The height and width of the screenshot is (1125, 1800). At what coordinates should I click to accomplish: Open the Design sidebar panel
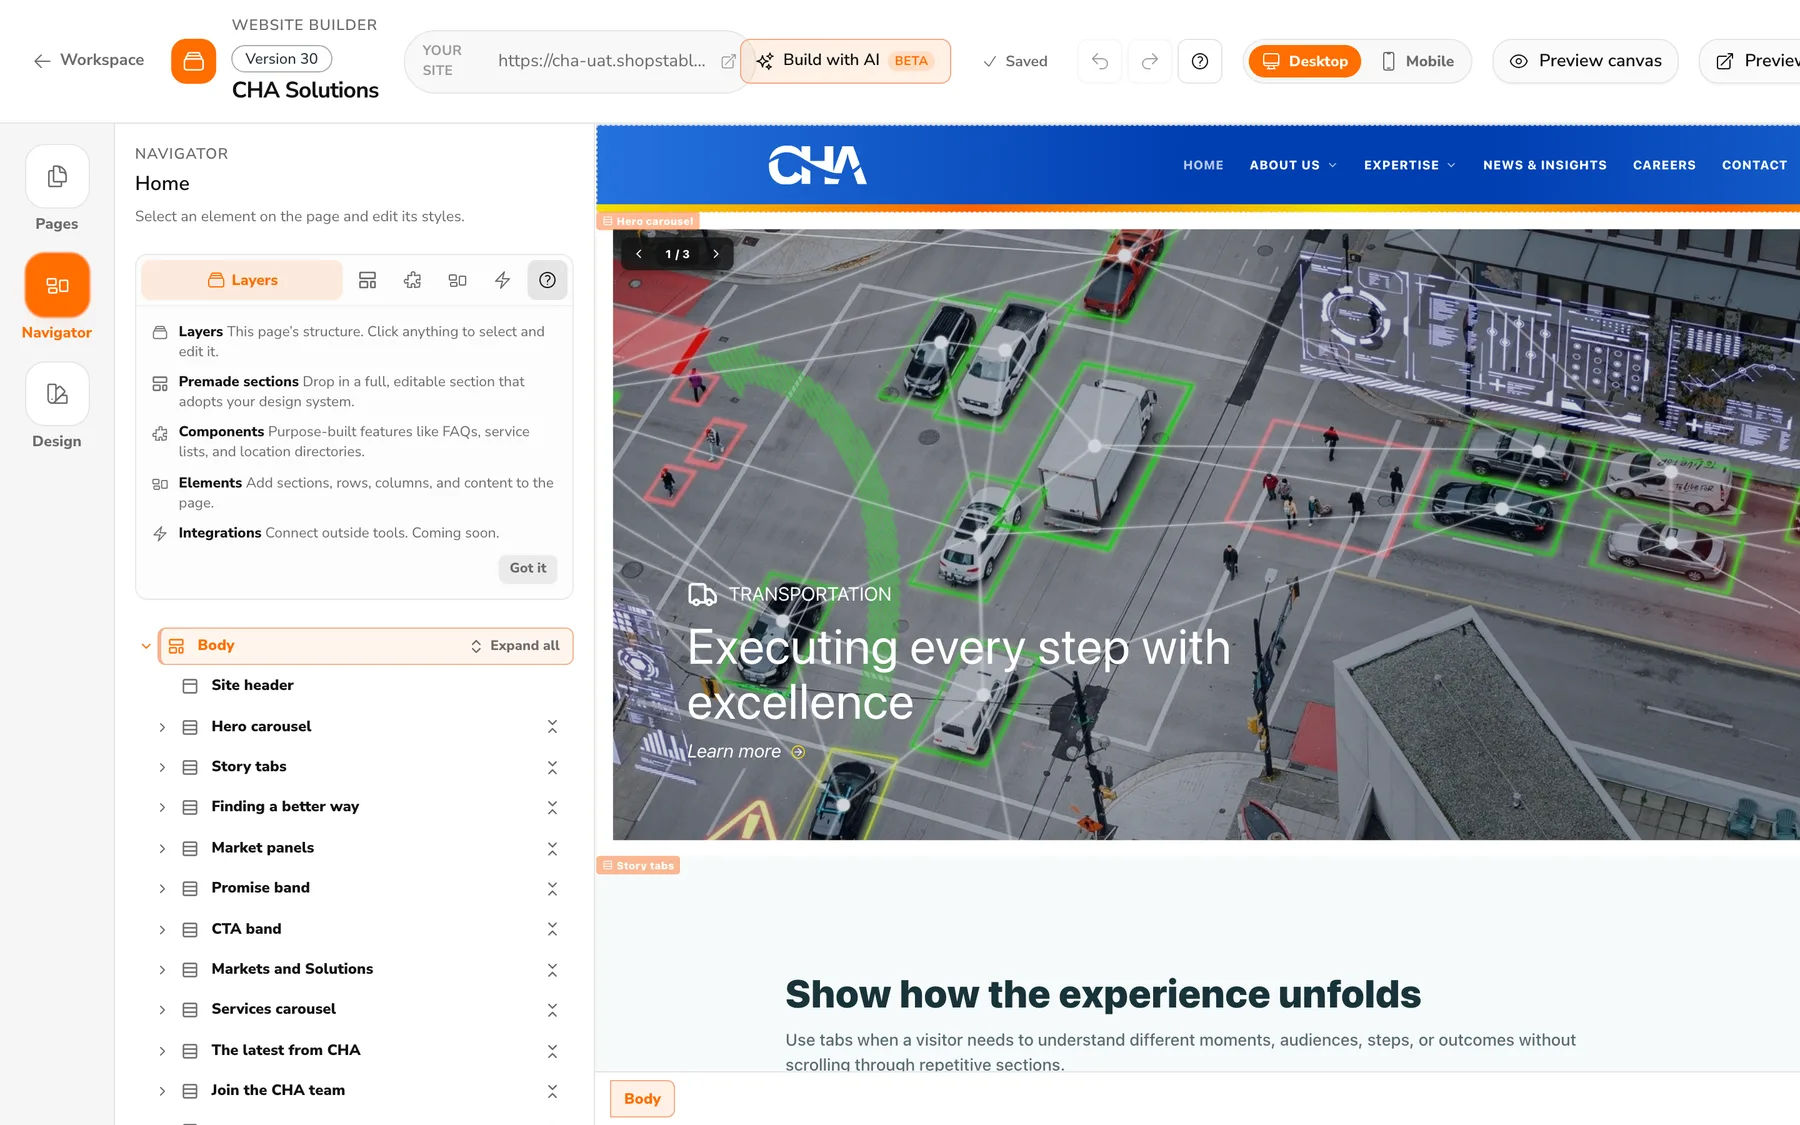(57, 406)
